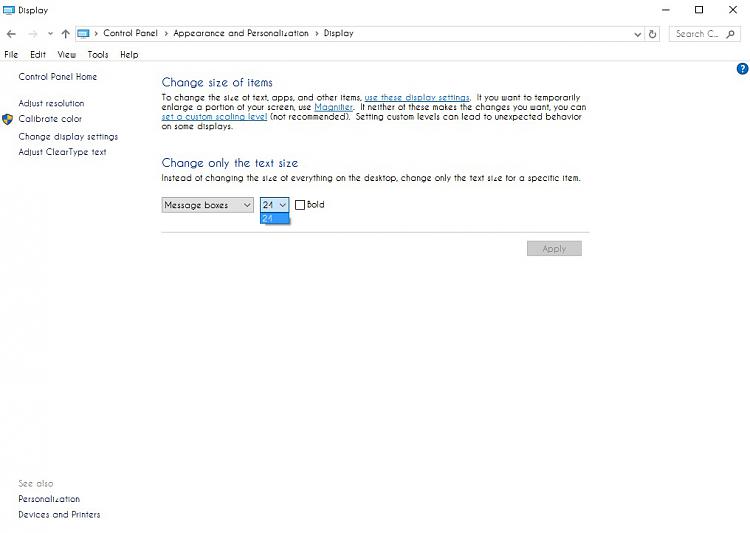Open recent locations chevron next to forward arrow
The height and width of the screenshot is (533, 750).
(50, 33)
